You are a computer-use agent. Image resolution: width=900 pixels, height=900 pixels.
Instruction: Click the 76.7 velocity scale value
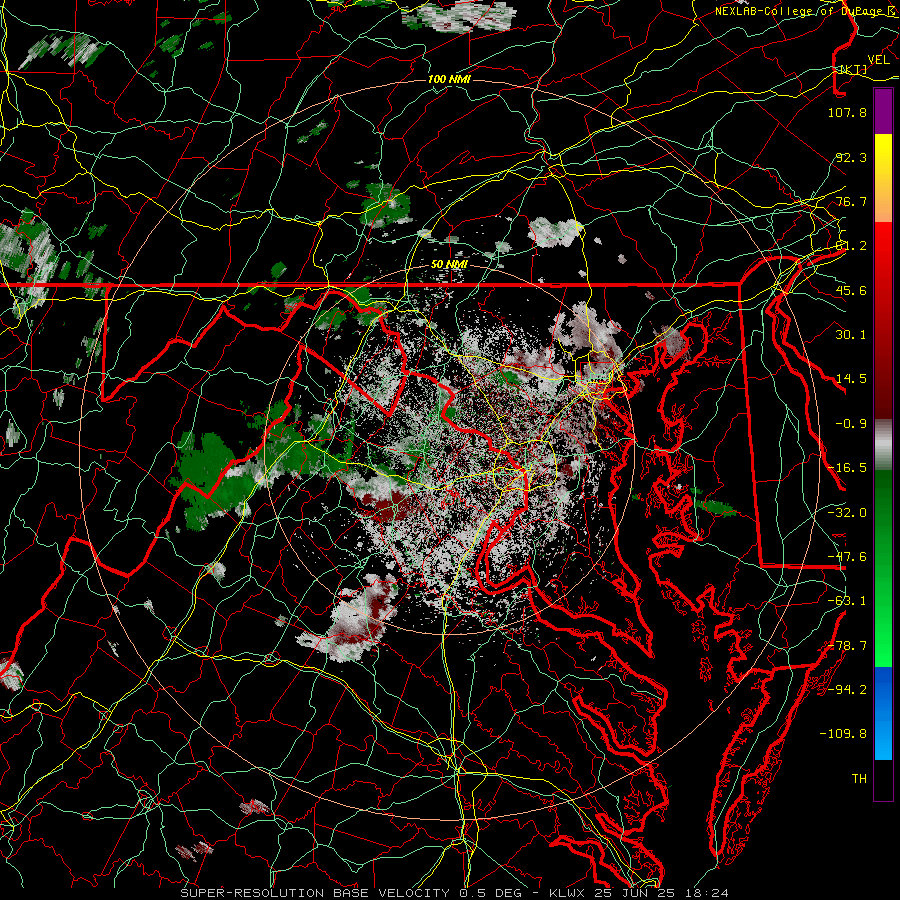point(851,201)
